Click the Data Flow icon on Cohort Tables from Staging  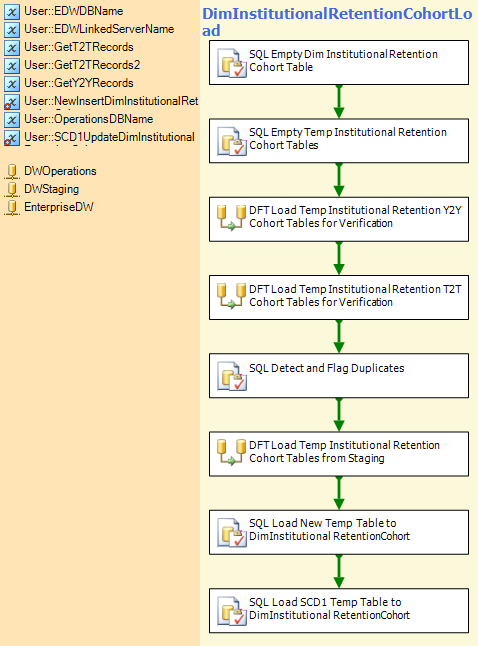(x=232, y=452)
